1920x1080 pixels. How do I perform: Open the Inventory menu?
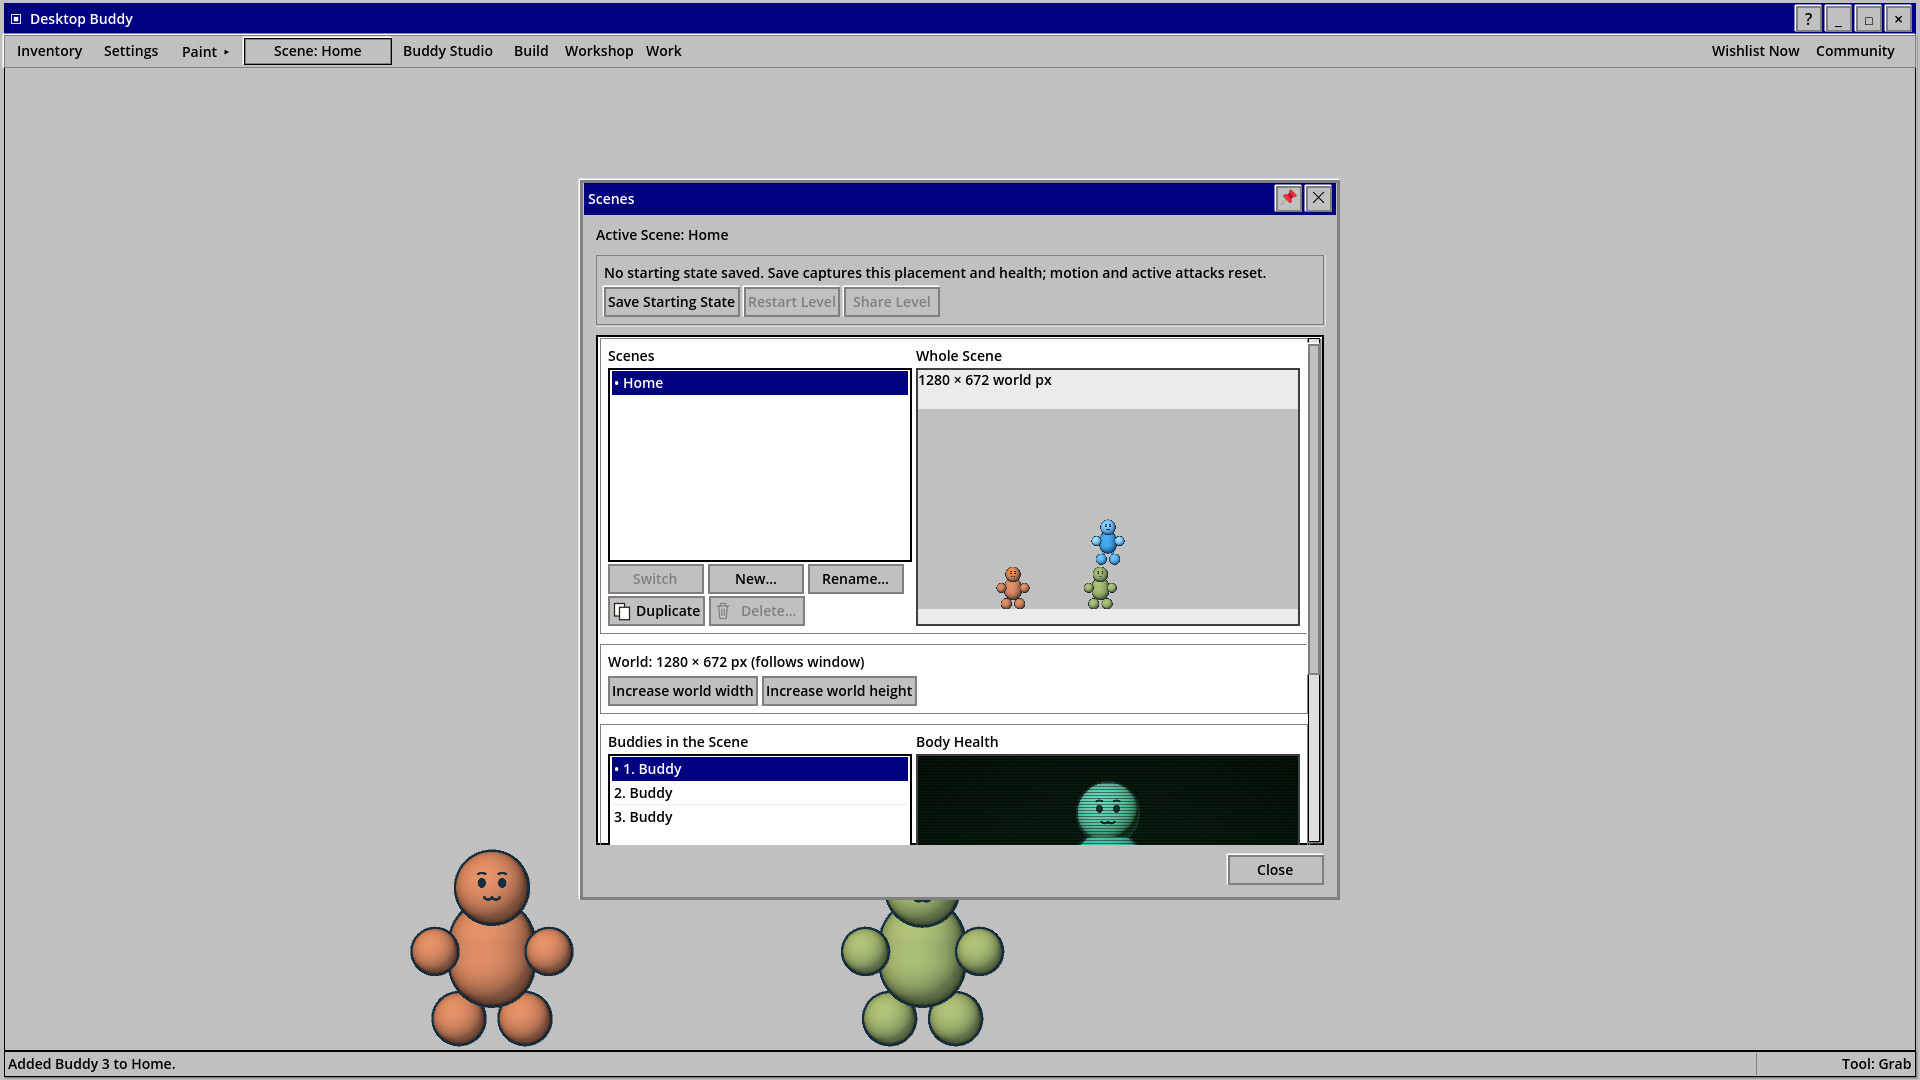point(49,51)
